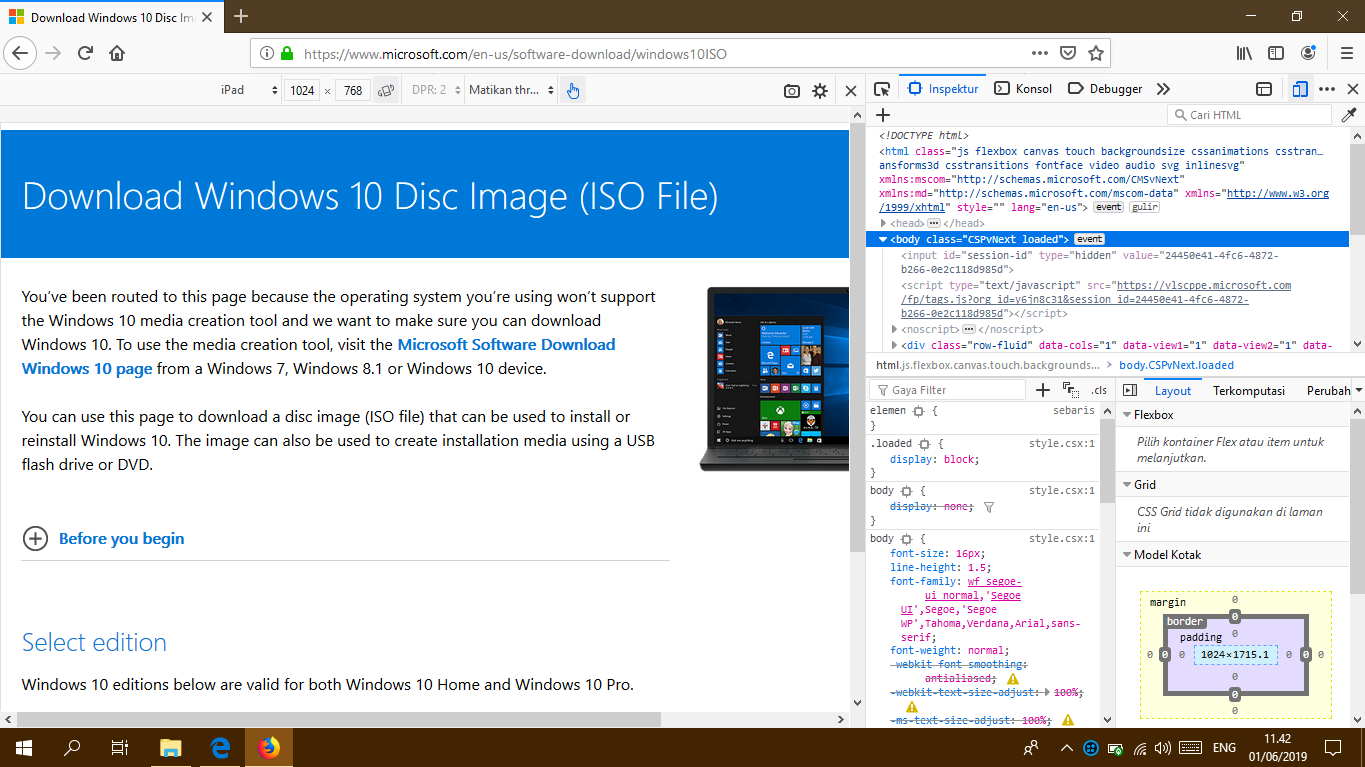Expand the noscript element node
Screen dimensions: 1365x767
click(x=895, y=329)
